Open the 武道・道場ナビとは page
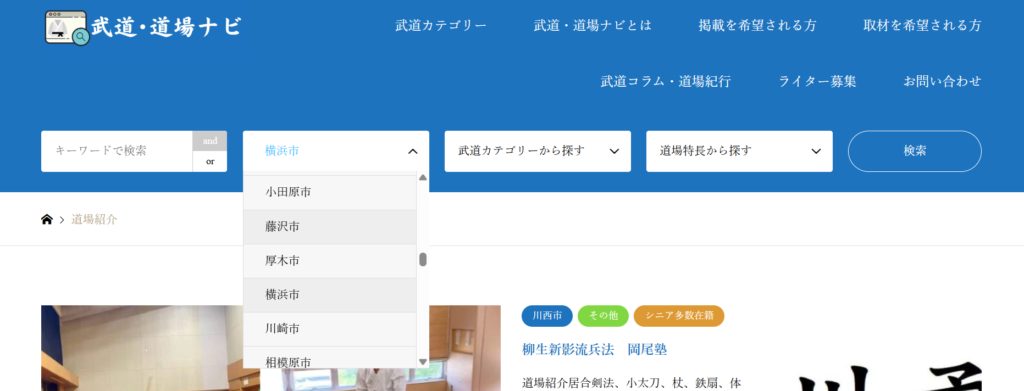The image size is (1024, 391). click(x=592, y=25)
